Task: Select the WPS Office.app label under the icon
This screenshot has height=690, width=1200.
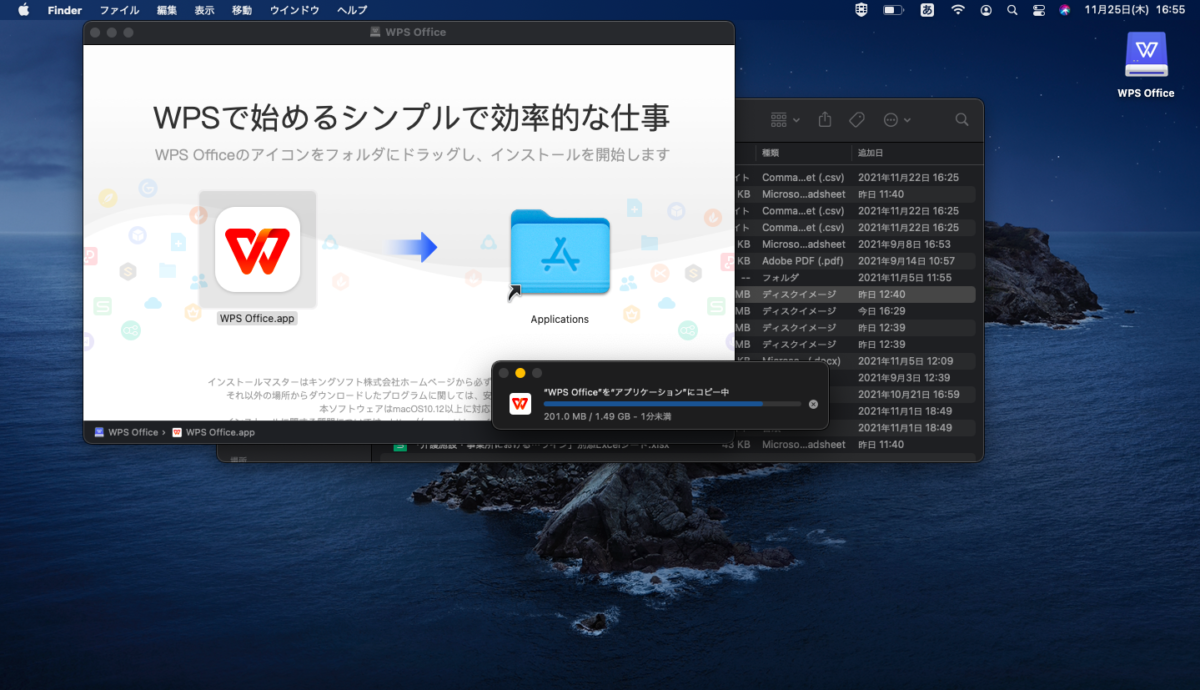Action: pyautogui.click(x=258, y=318)
